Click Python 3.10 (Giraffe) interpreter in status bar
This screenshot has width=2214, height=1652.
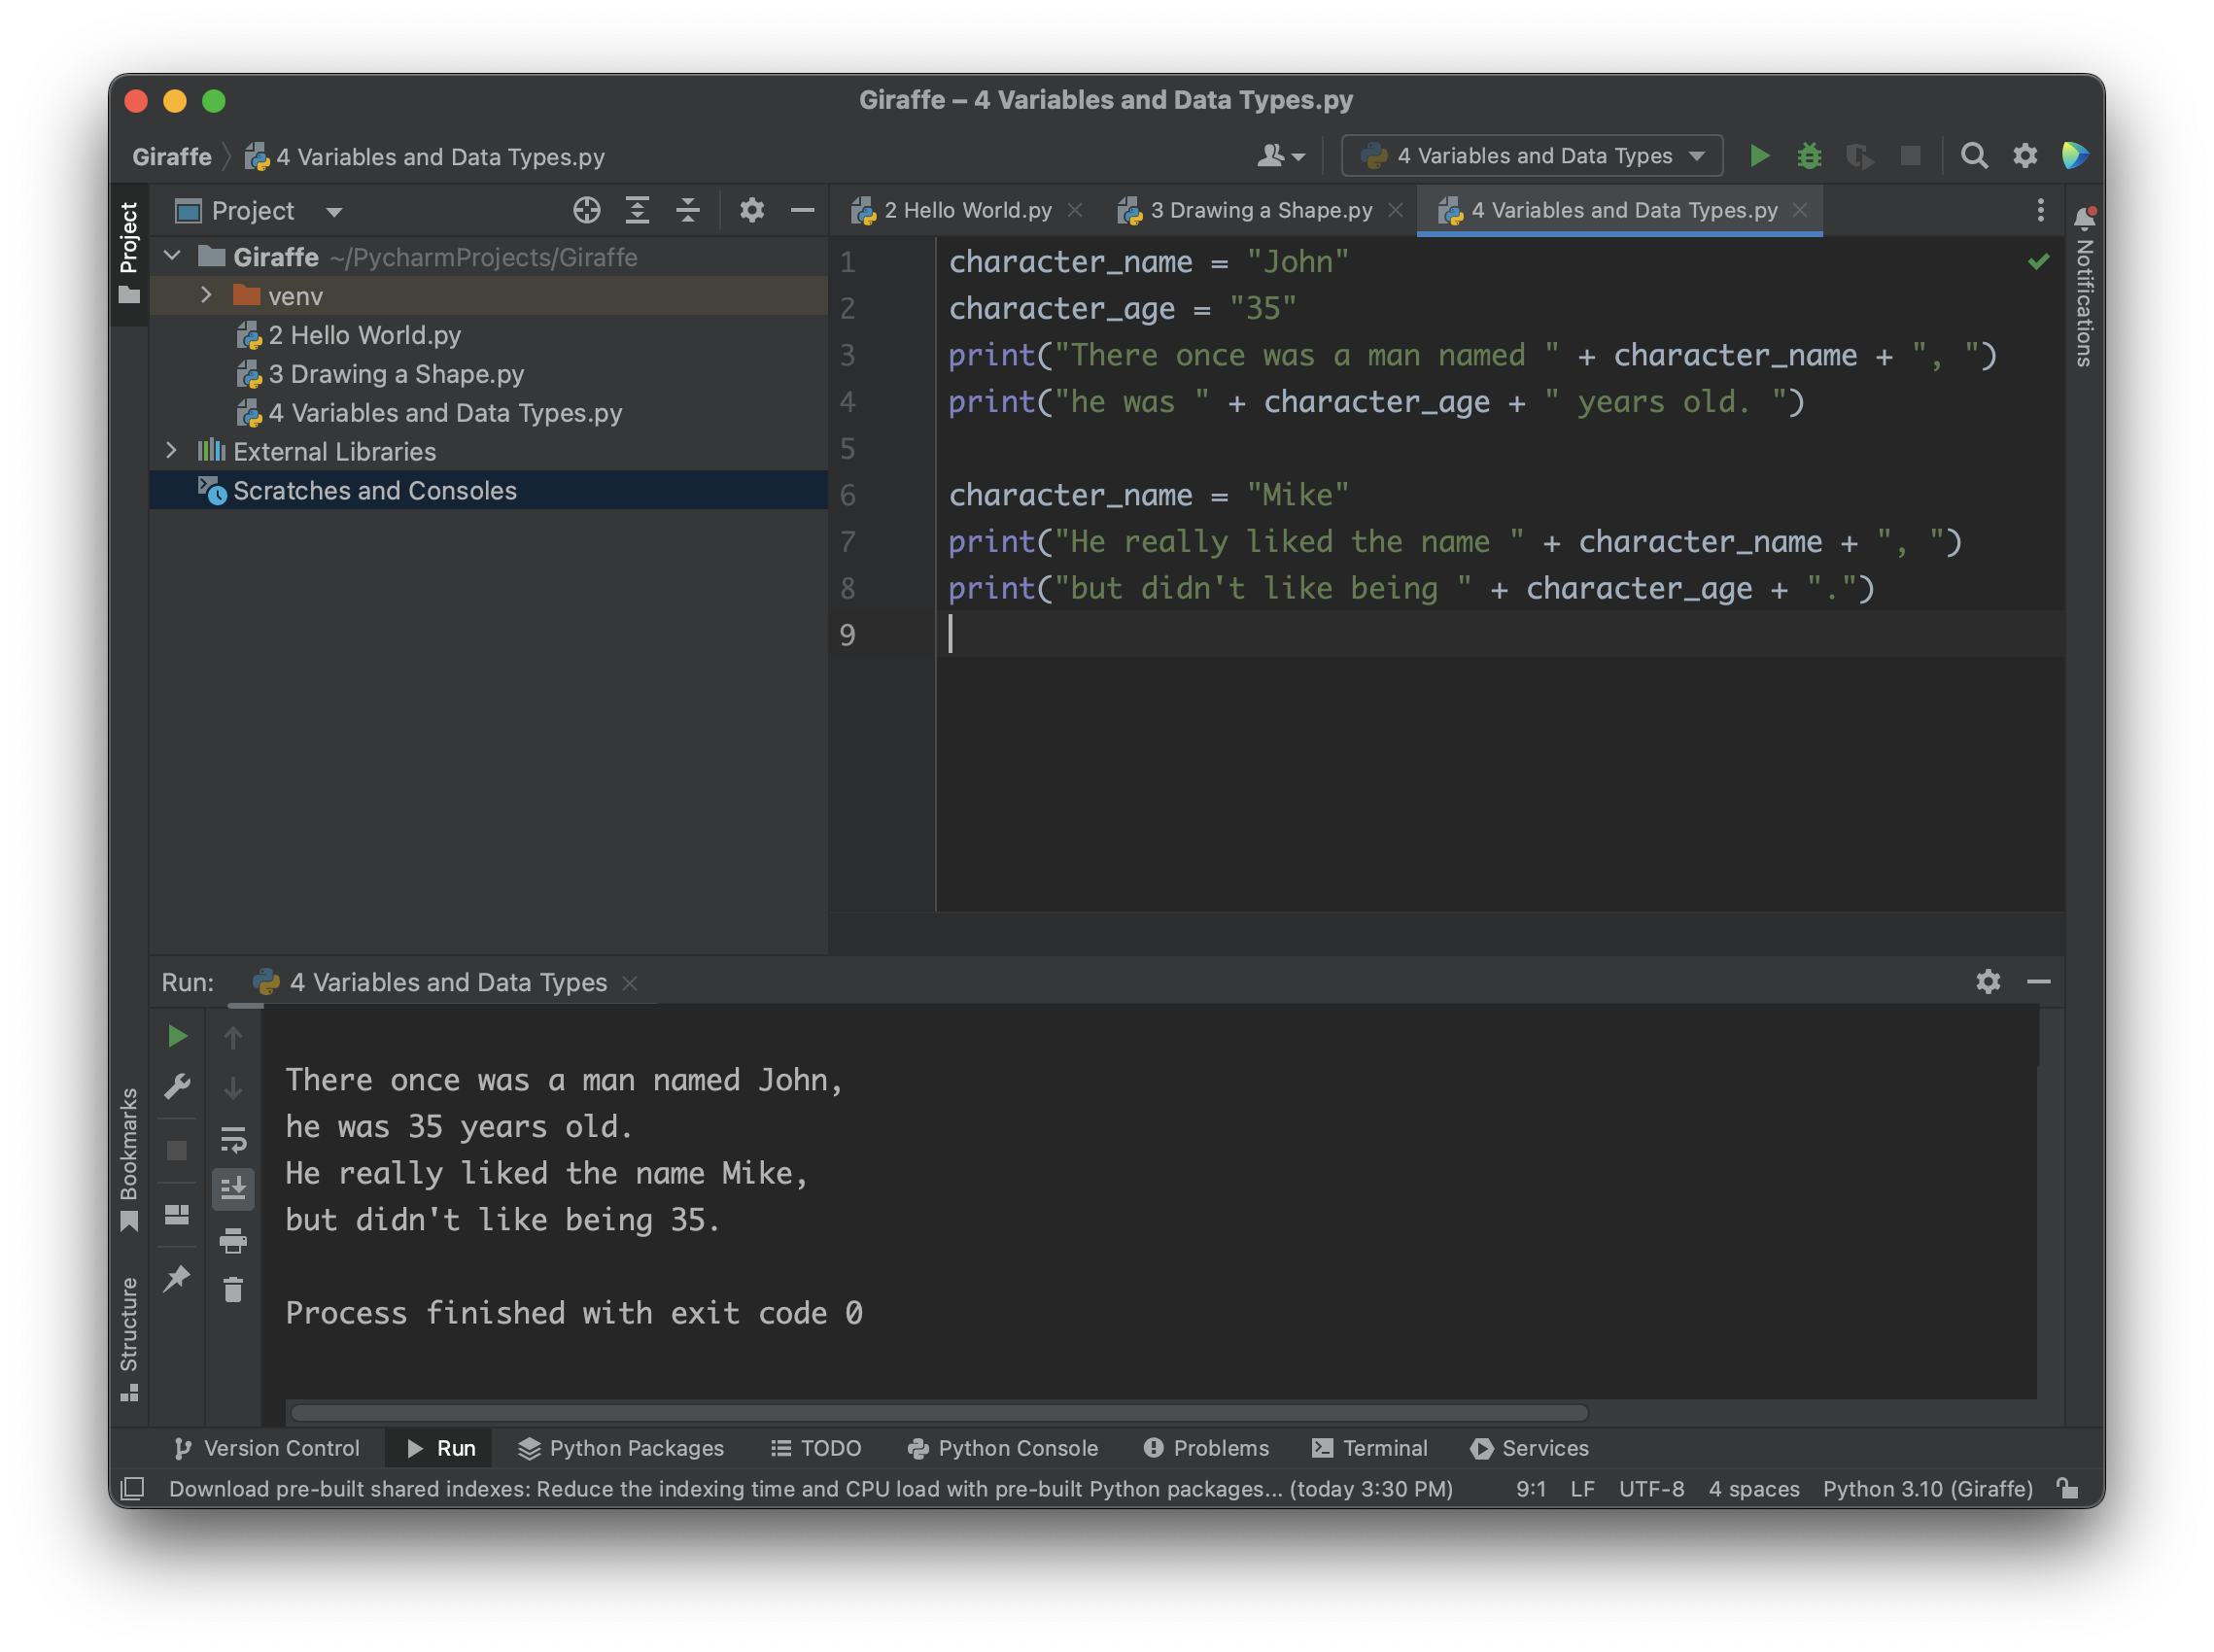pos(1927,1489)
